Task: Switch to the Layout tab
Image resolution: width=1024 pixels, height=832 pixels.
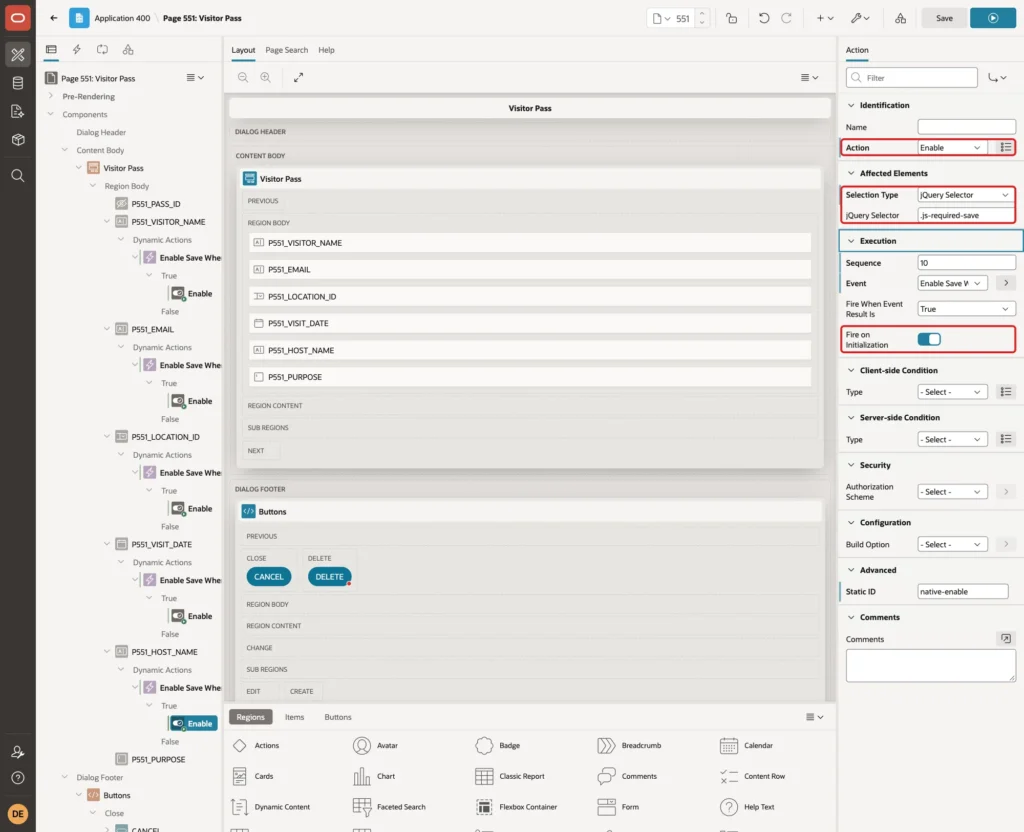Action: pos(243,50)
